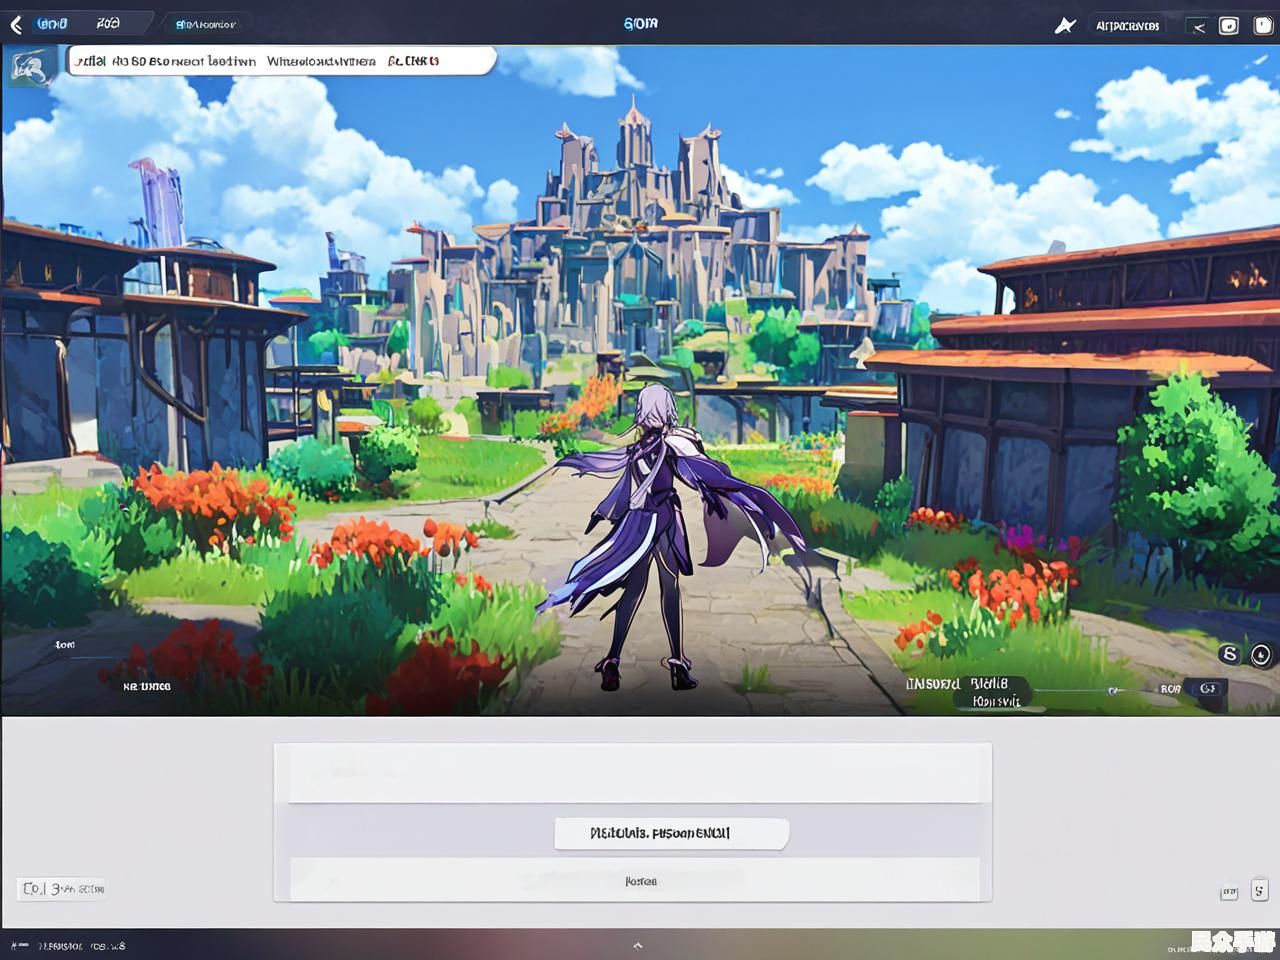Viewport: 1280px width, 960px height.
Task: Go back using the top-left chevron arrow
Action: (15, 24)
